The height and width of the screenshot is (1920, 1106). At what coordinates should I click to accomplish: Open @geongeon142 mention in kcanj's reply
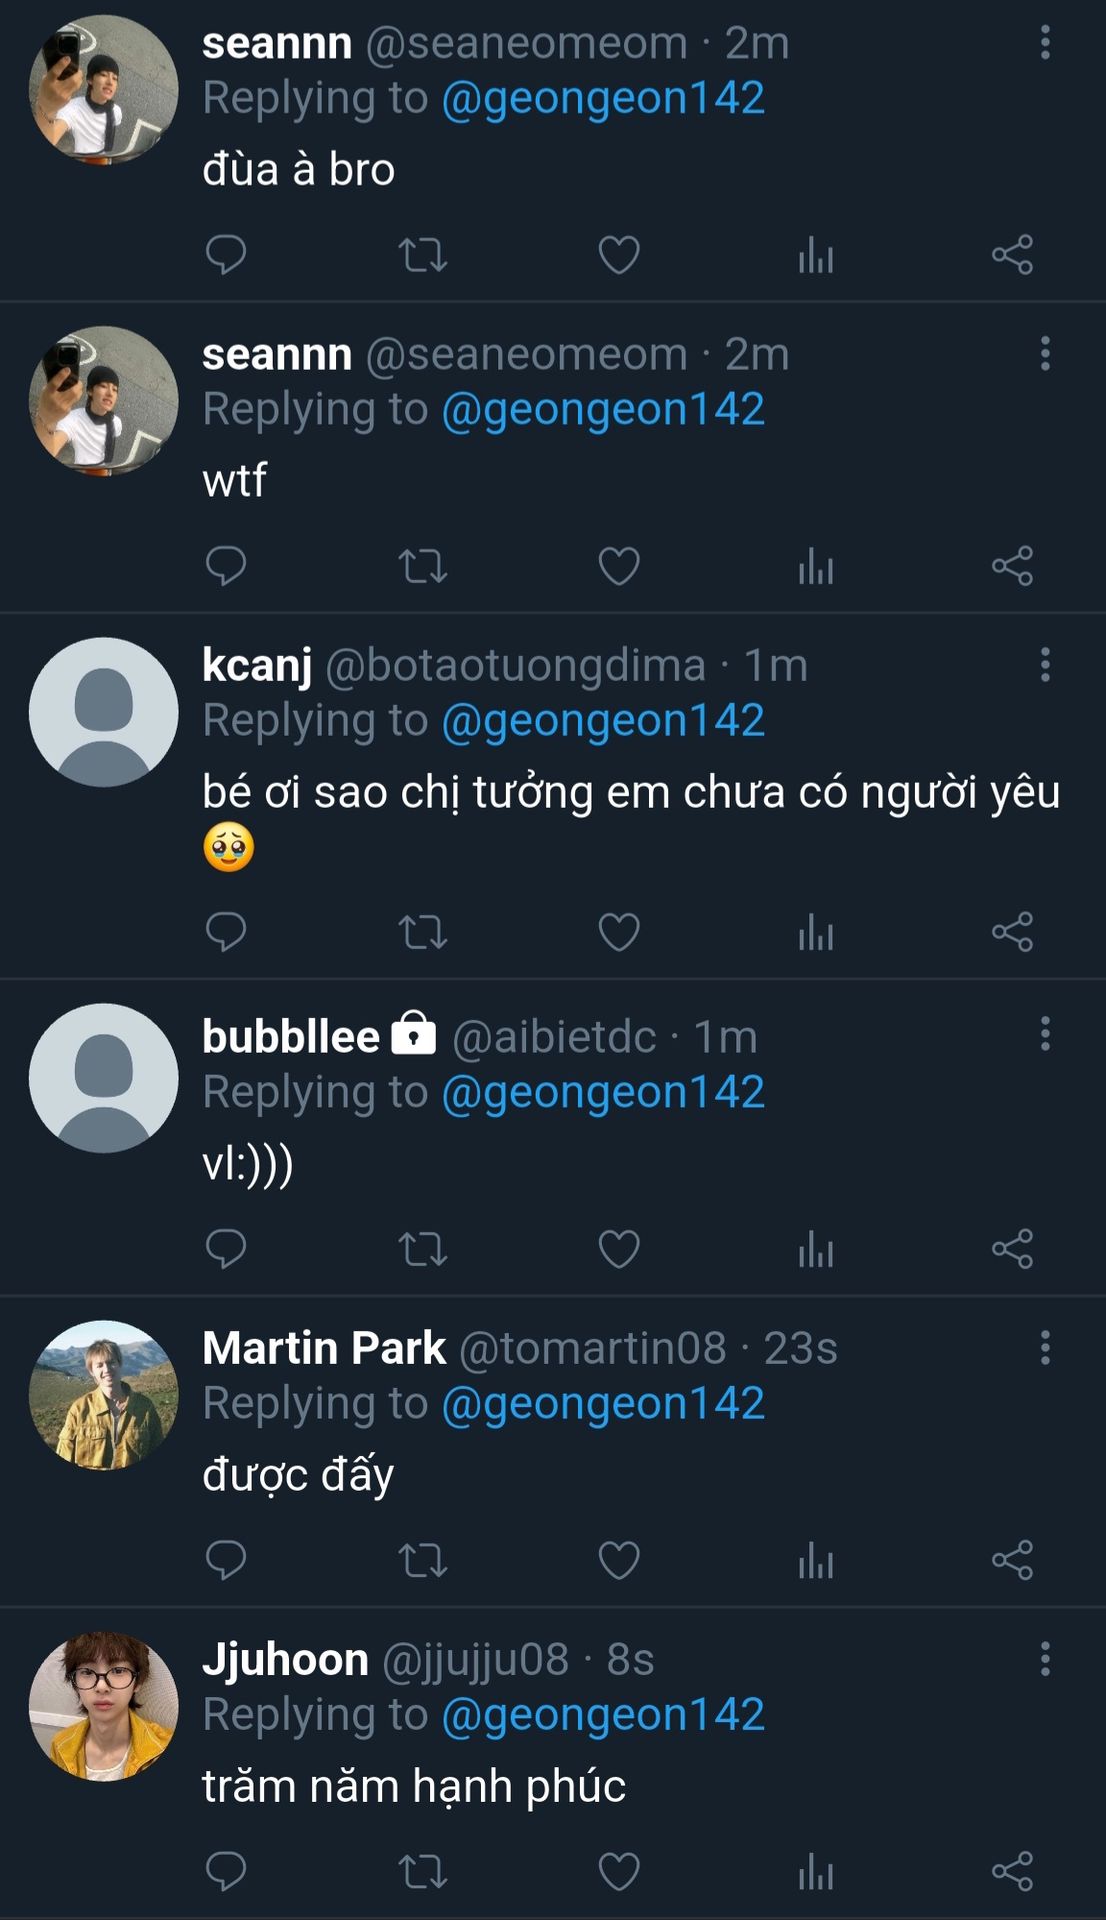(603, 721)
